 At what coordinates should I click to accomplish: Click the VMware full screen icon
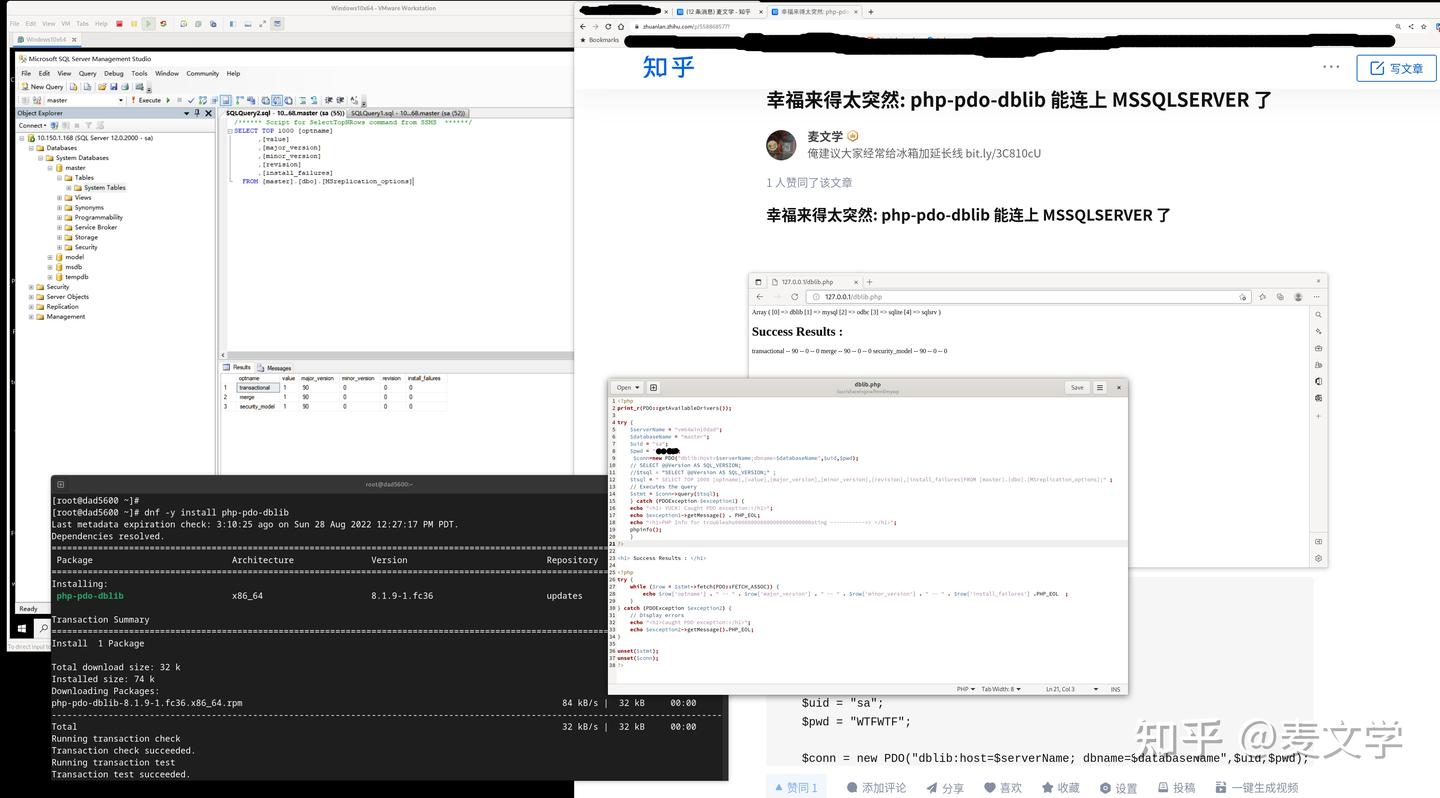(x=262, y=24)
